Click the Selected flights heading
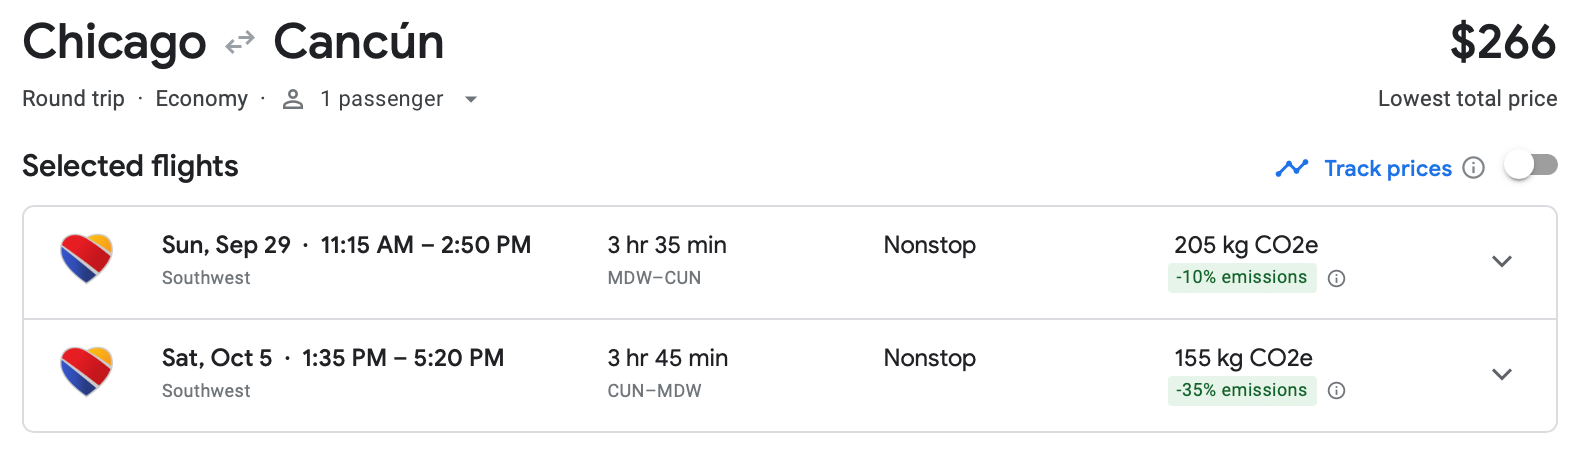Image resolution: width=1596 pixels, height=468 pixels. (x=130, y=166)
